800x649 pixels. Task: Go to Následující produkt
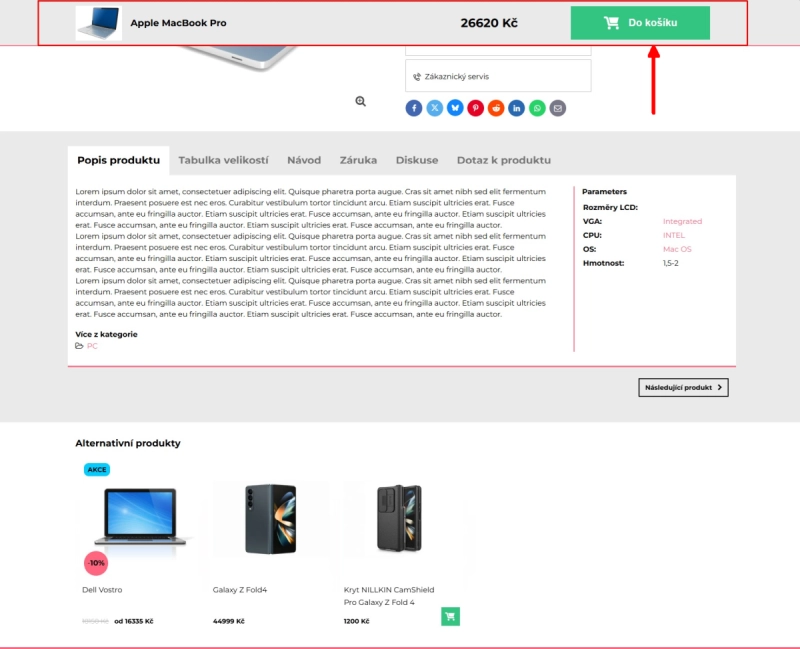pos(683,387)
